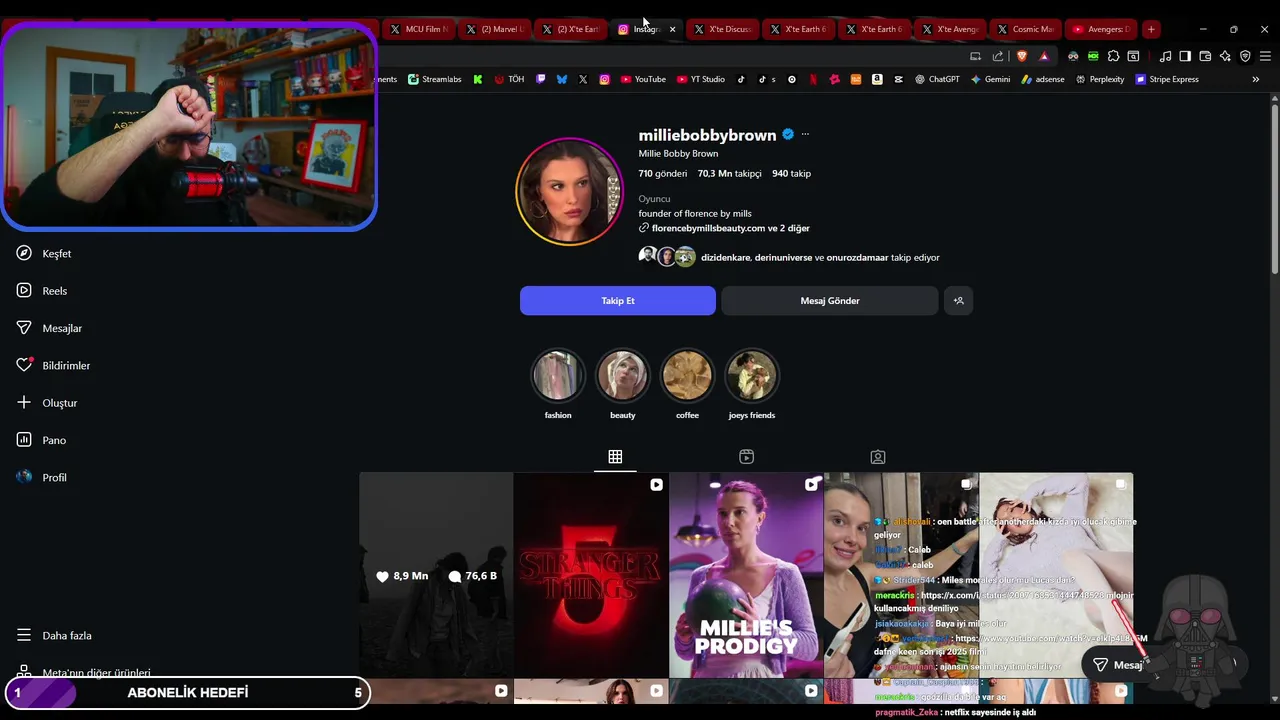Open Reels in the sidebar
Screen dimensions: 1280x720
42,291
